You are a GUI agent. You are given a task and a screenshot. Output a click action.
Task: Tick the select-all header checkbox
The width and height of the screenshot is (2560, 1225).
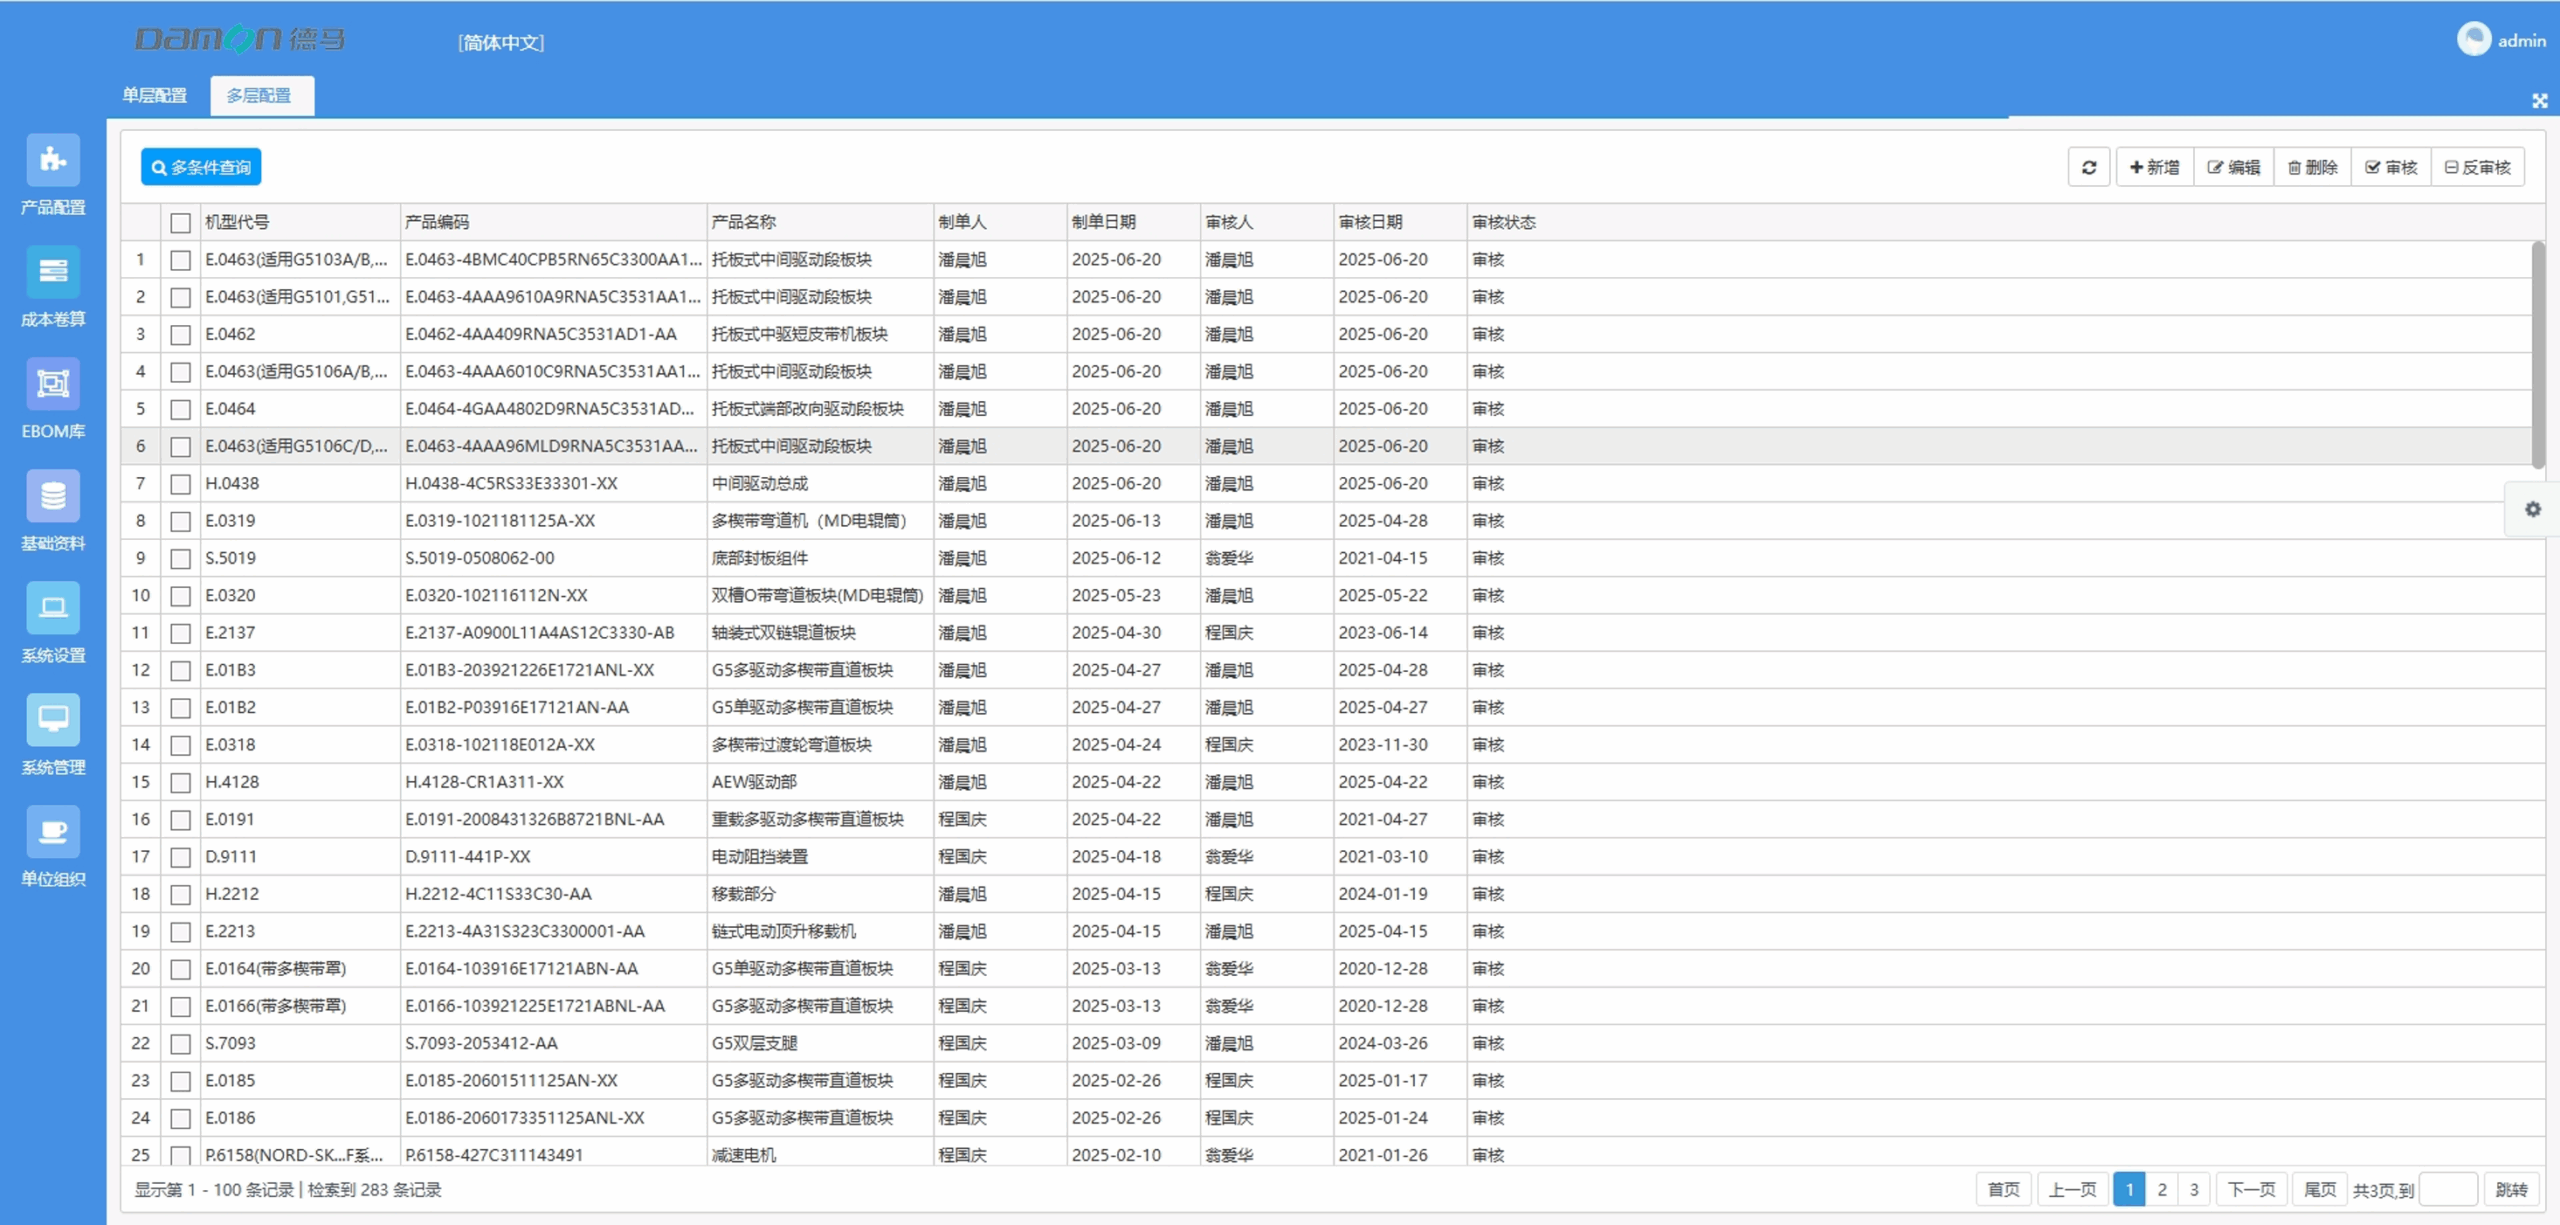click(x=180, y=222)
